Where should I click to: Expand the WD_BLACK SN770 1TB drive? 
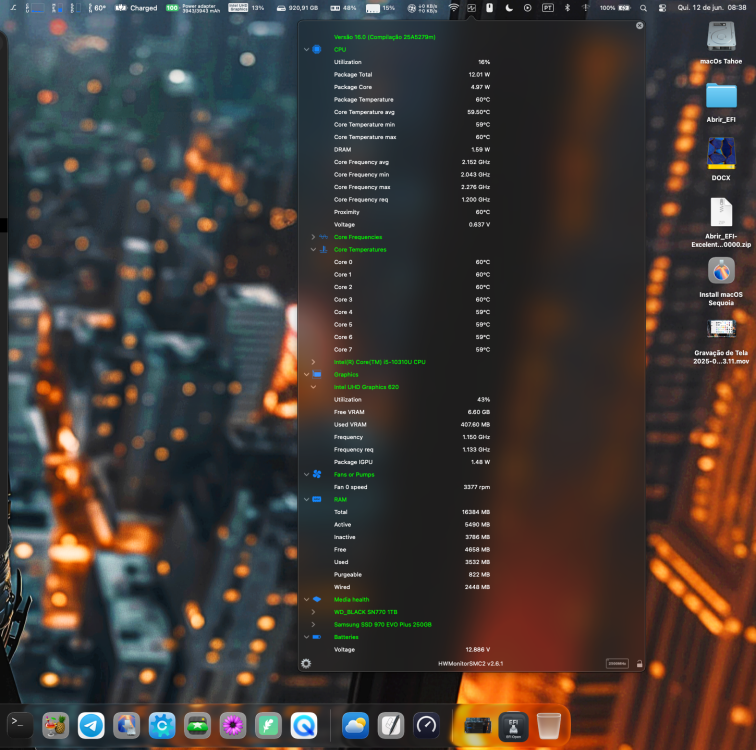[x=313, y=612]
